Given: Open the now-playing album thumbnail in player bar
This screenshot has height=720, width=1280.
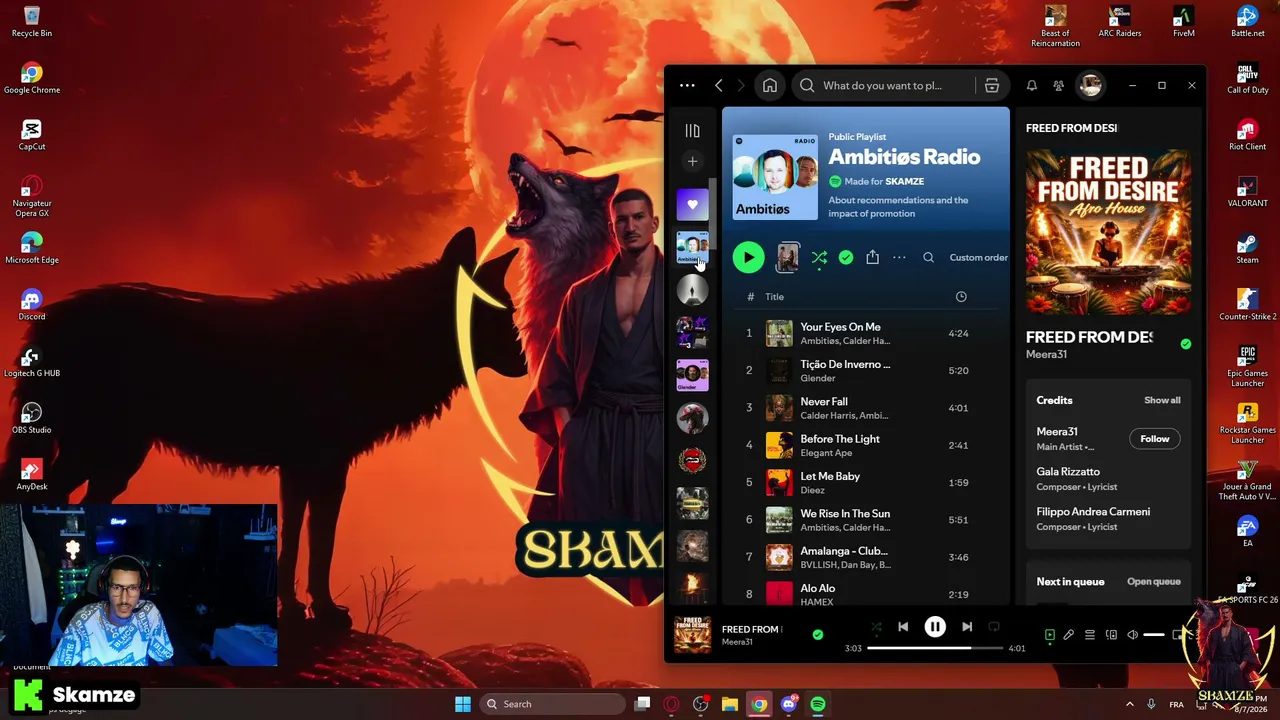Looking at the screenshot, I should (692, 634).
